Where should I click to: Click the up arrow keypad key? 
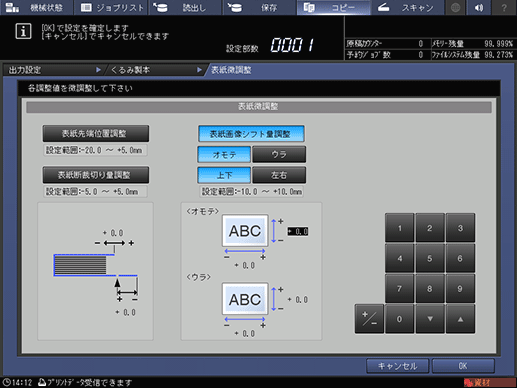click(x=460, y=319)
